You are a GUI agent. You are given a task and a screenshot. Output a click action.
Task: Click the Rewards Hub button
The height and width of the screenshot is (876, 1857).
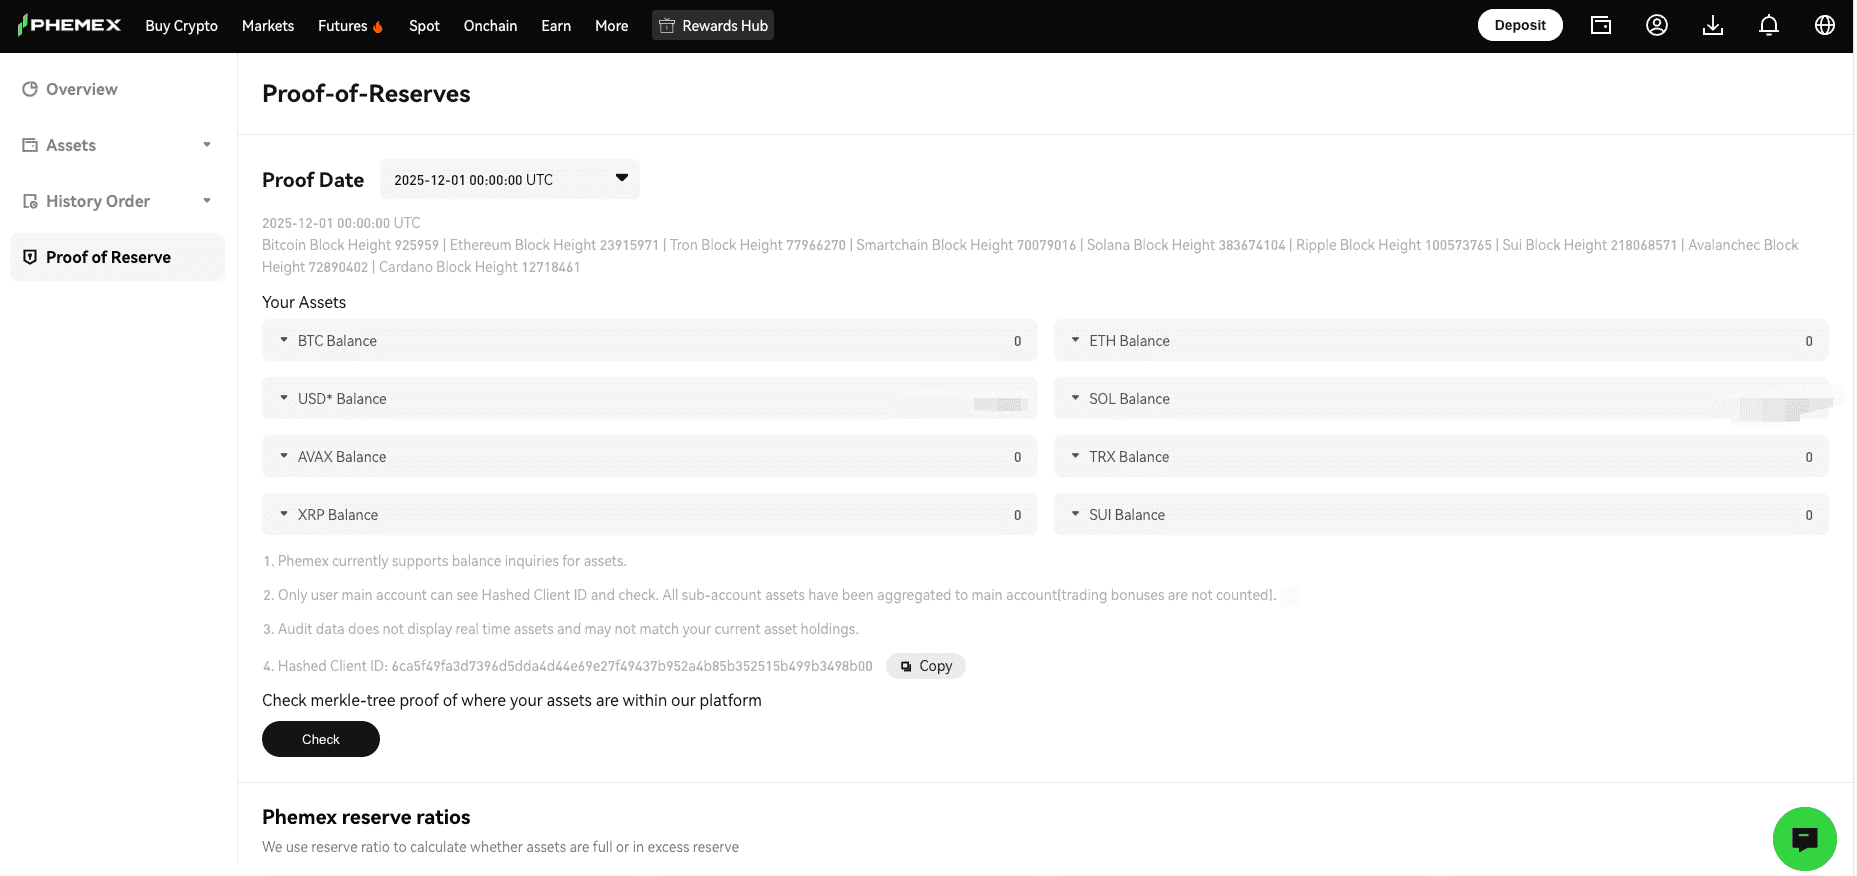(x=713, y=25)
